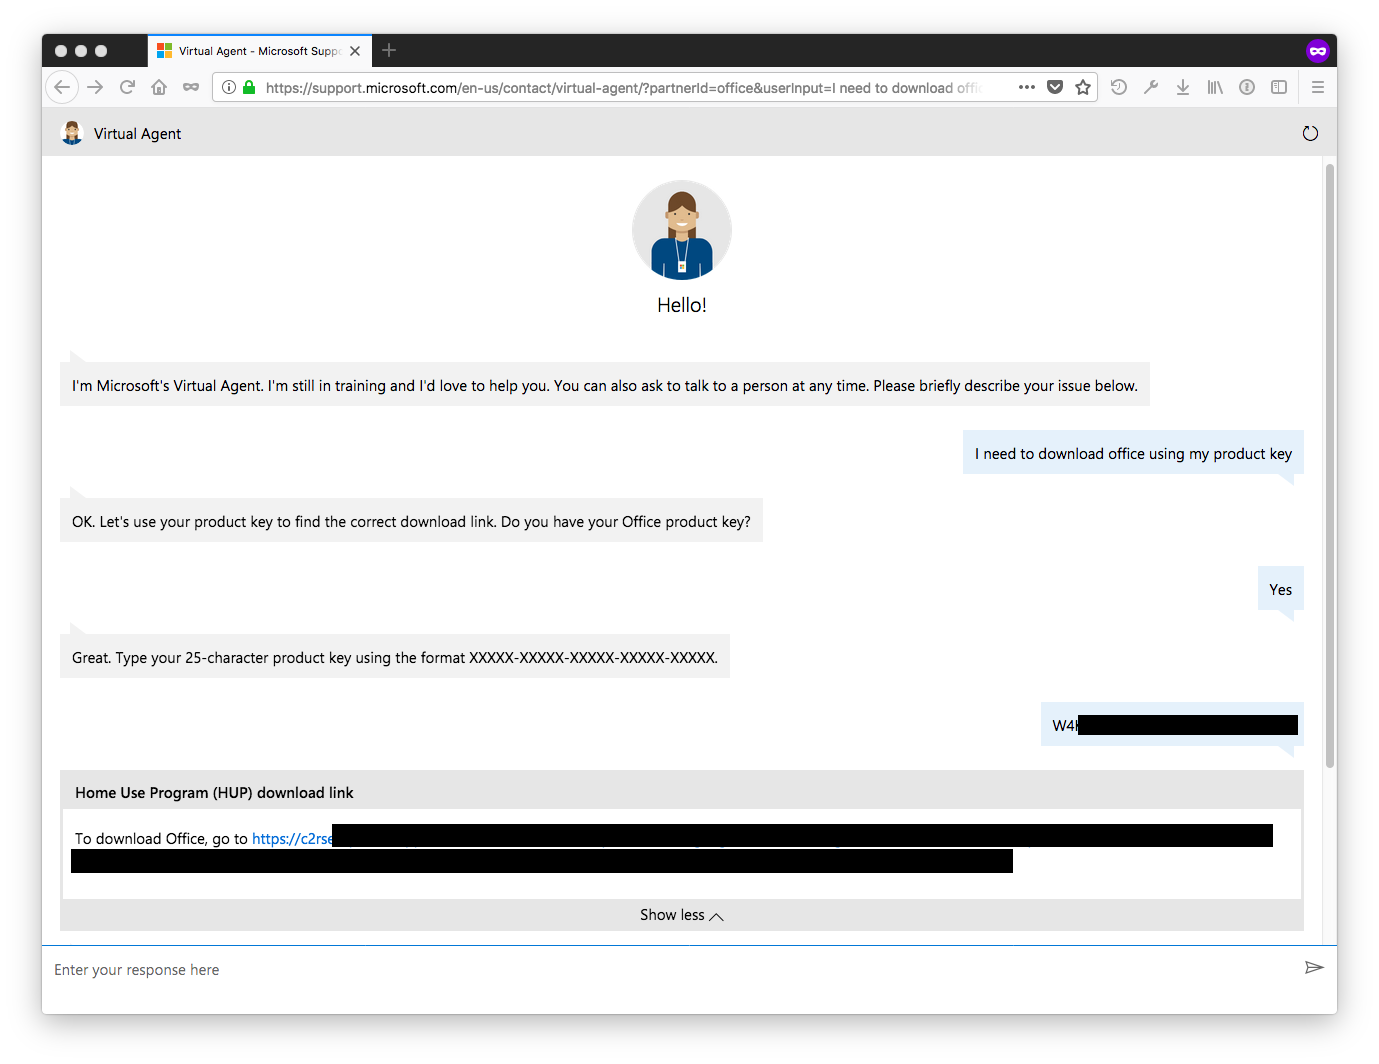1379x1064 pixels.
Task: Open the Firefox hamburger menu
Action: pos(1318,88)
